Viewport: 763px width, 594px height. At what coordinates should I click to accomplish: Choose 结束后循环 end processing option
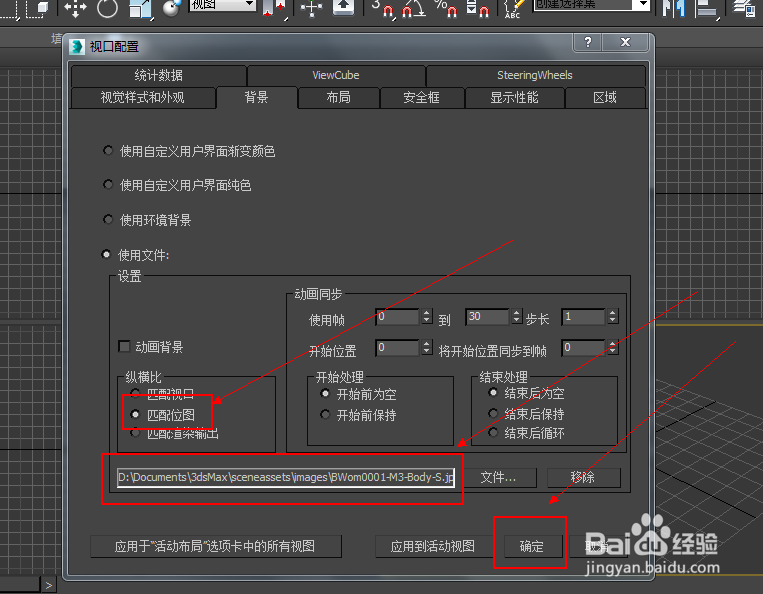[493, 432]
